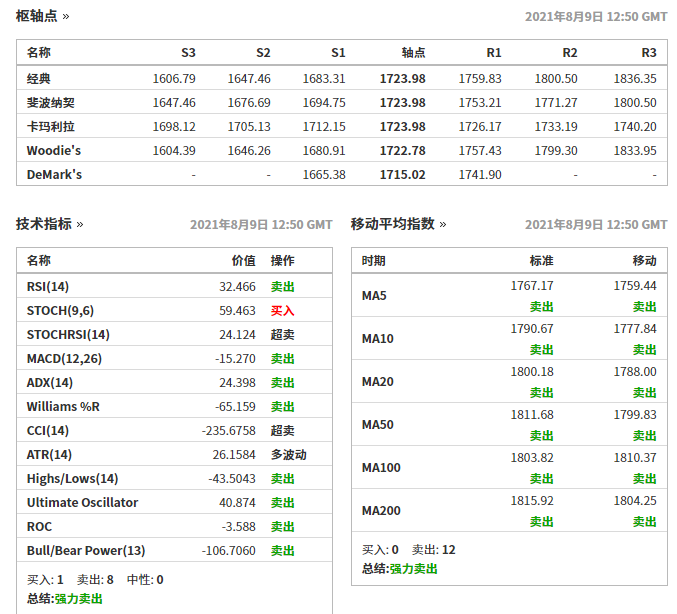The width and height of the screenshot is (677, 614).
Task: Click Camarilla S1 value 1712.15
Action: click(x=324, y=127)
